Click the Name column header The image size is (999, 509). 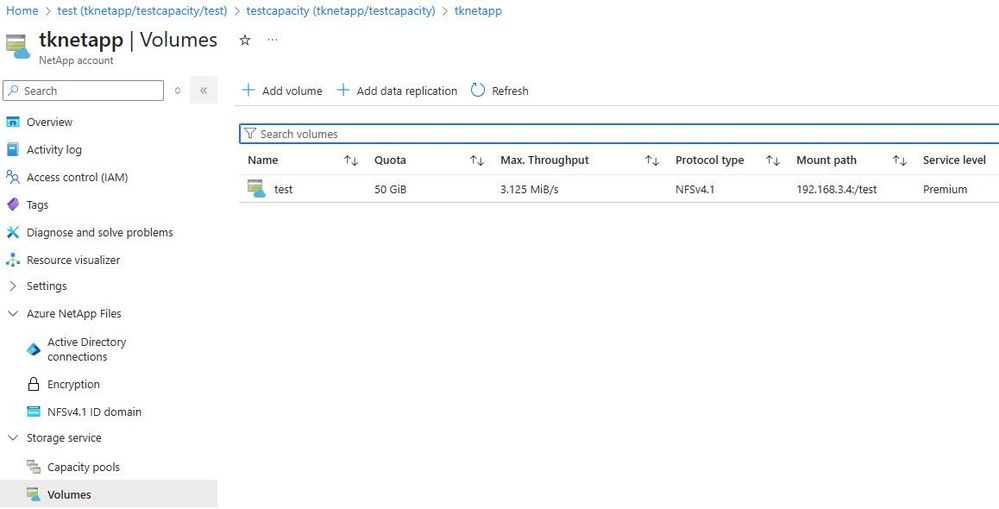[x=263, y=161]
